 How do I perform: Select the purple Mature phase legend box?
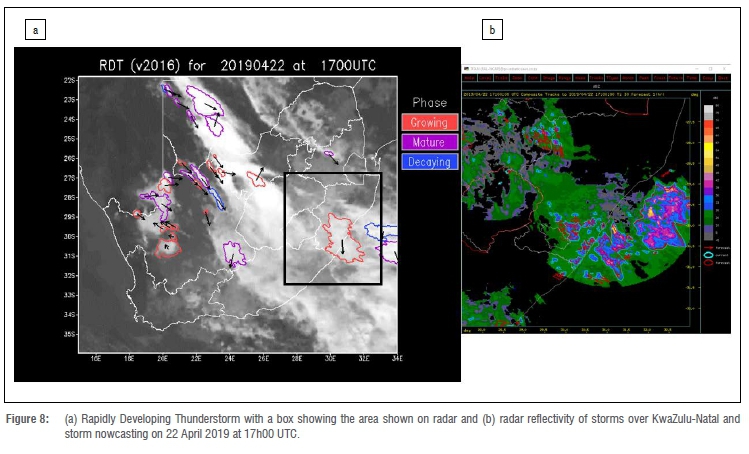click(429, 142)
